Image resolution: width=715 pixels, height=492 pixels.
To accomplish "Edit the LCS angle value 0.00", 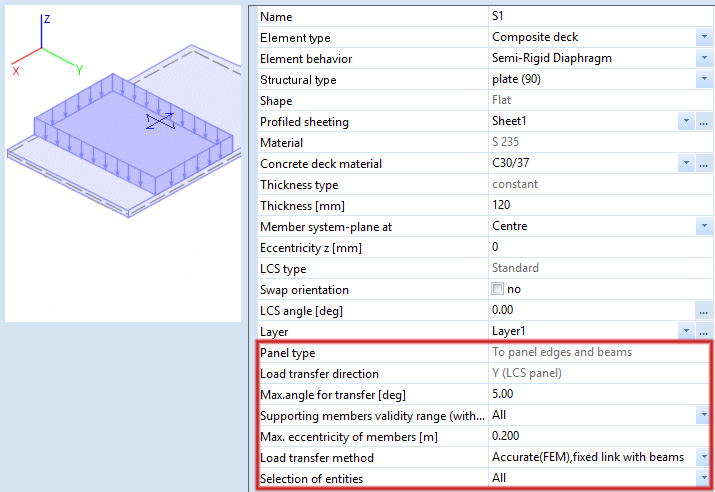I will (x=503, y=310).
